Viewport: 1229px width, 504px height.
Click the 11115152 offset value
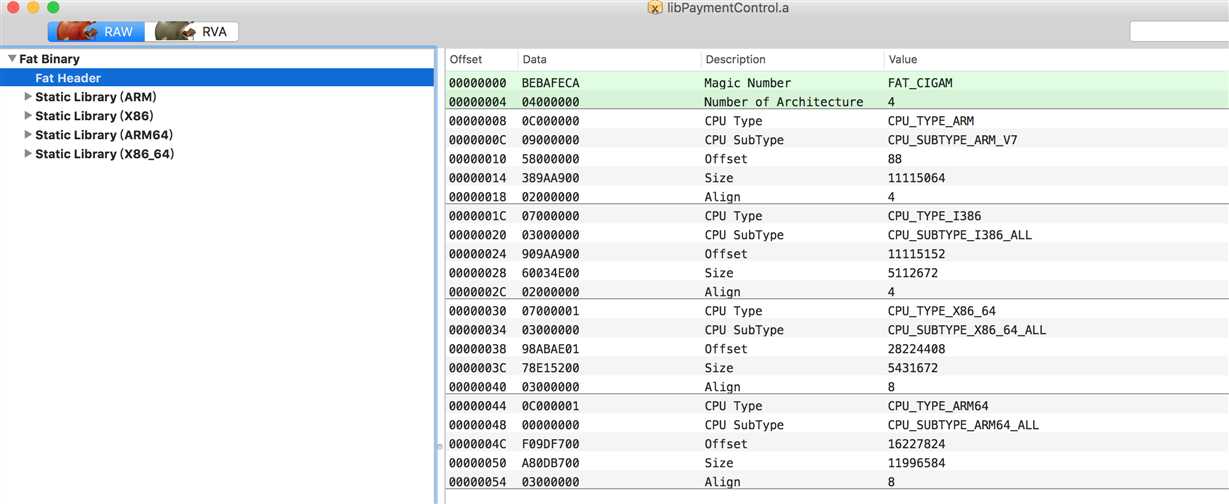coord(916,254)
